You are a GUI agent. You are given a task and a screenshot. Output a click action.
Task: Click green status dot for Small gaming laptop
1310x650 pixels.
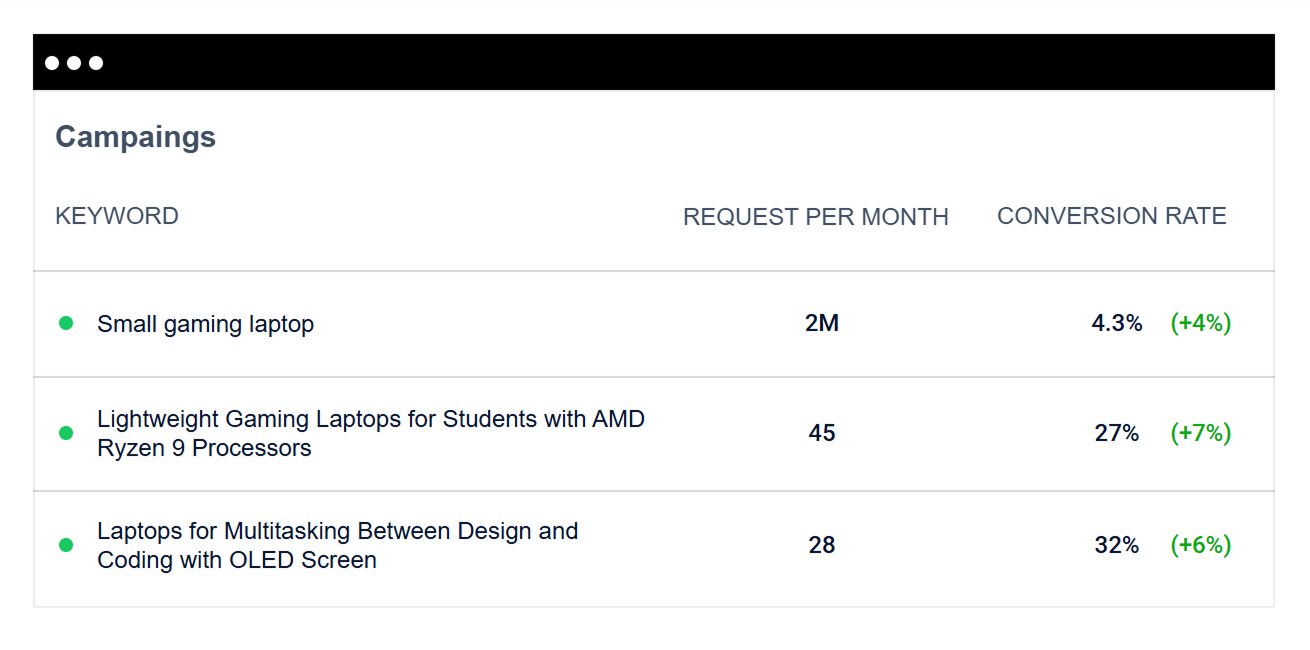[x=66, y=323]
